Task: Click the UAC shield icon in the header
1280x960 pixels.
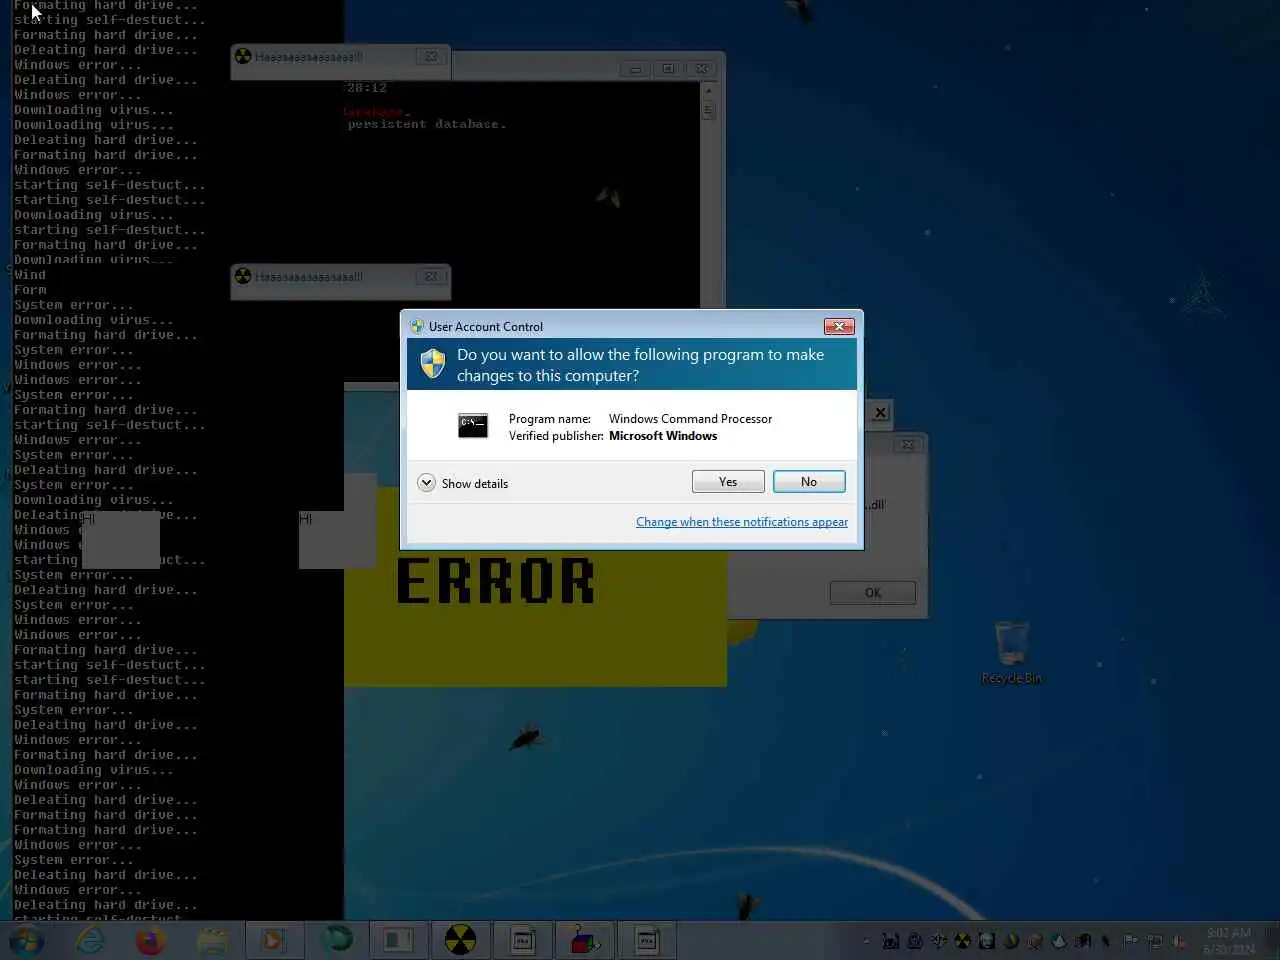Action: 433,364
